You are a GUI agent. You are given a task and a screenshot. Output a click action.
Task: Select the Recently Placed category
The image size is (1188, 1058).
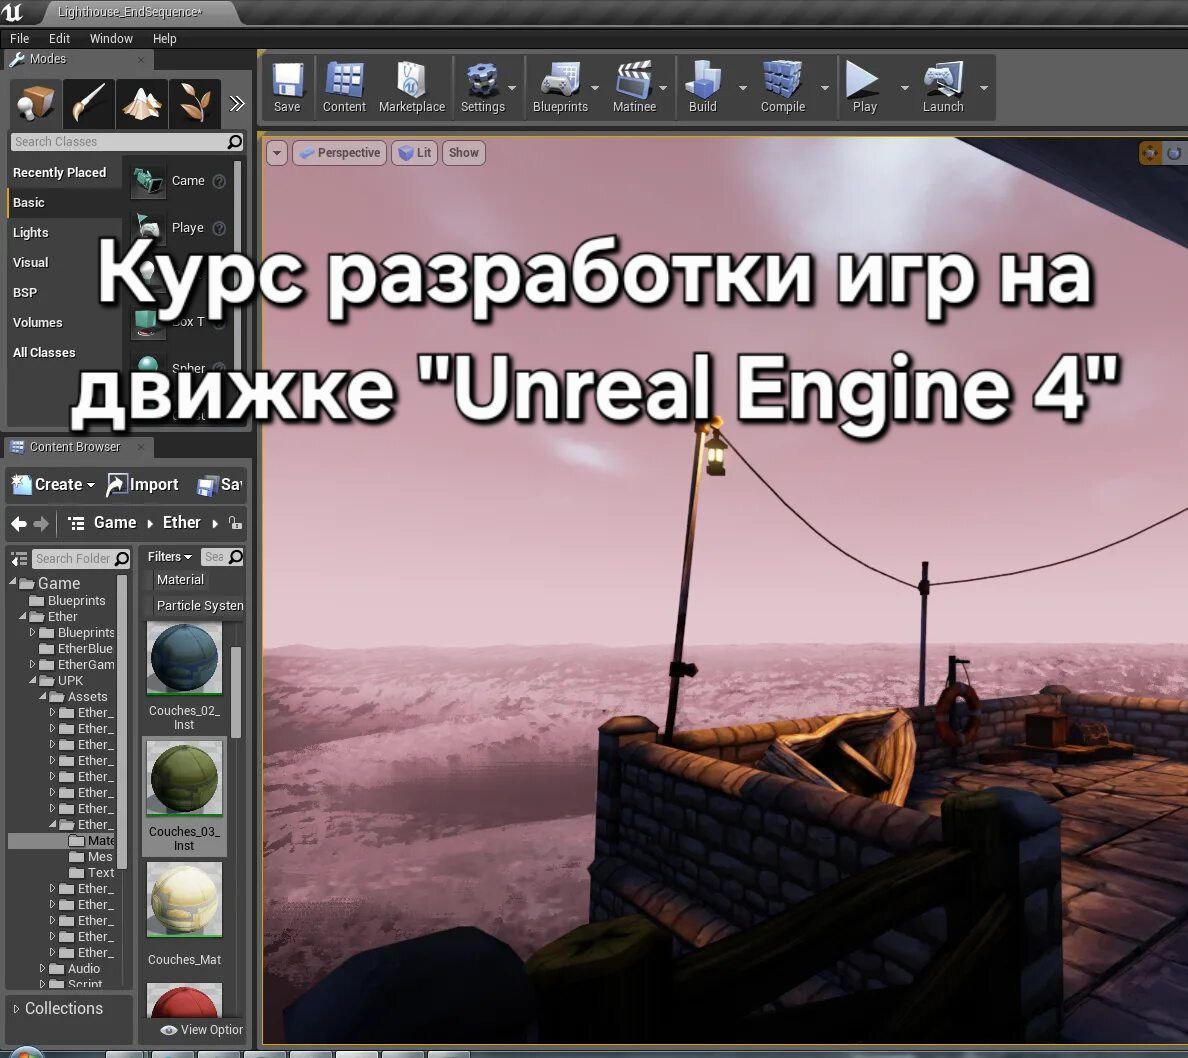point(60,173)
